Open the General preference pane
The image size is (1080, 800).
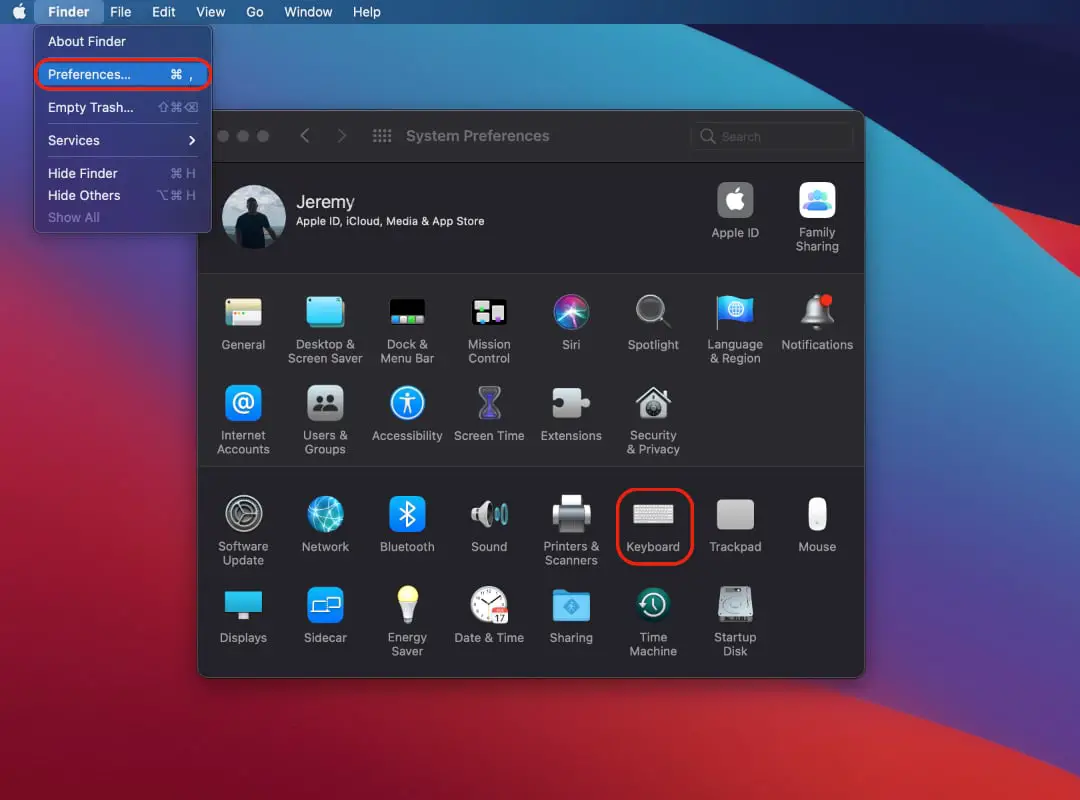click(242, 323)
